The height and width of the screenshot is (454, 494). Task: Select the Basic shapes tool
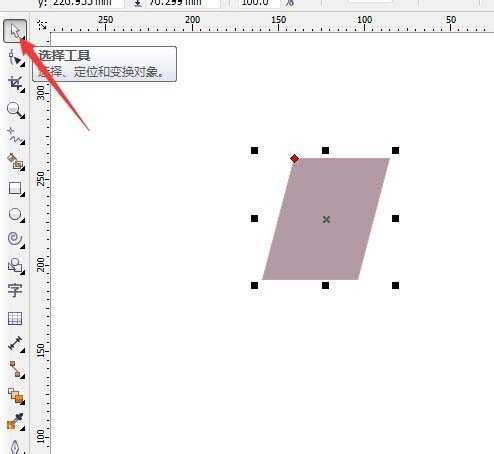(15, 266)
